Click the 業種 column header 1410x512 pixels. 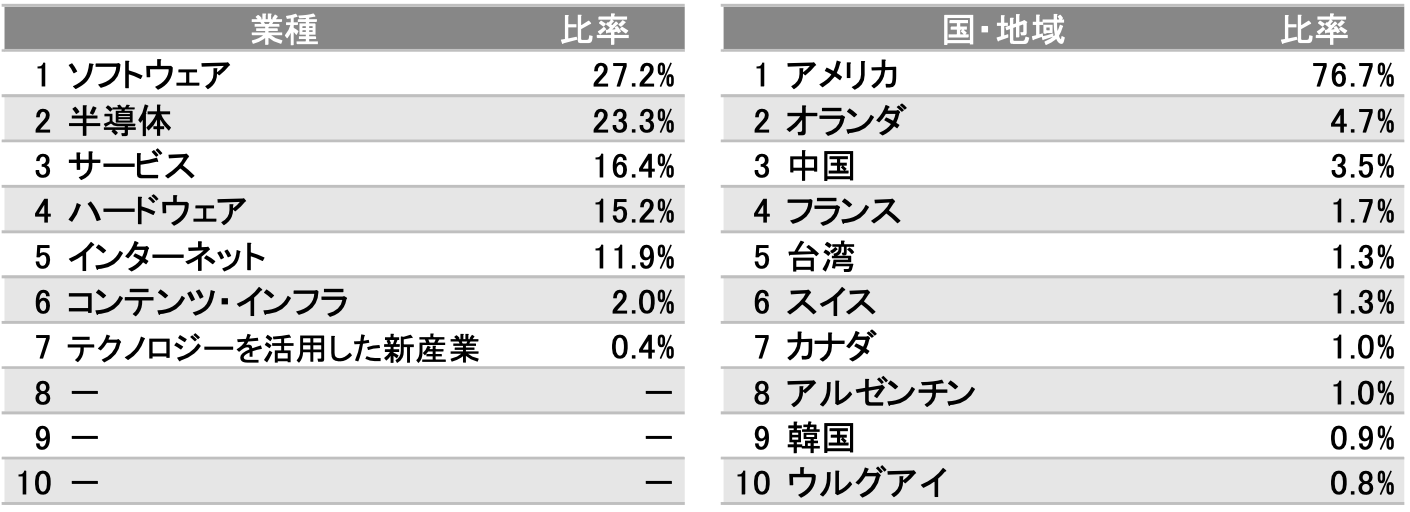(284, 31)
